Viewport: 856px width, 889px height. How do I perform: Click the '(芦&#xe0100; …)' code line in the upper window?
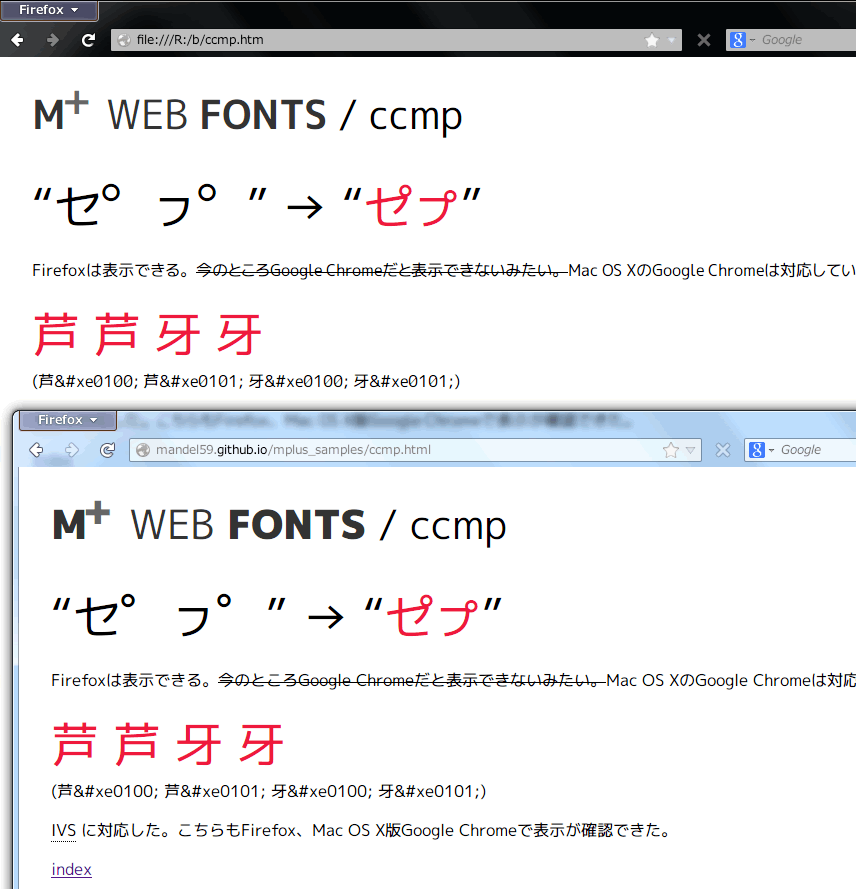pyautogui.click(x=246, y=381)
